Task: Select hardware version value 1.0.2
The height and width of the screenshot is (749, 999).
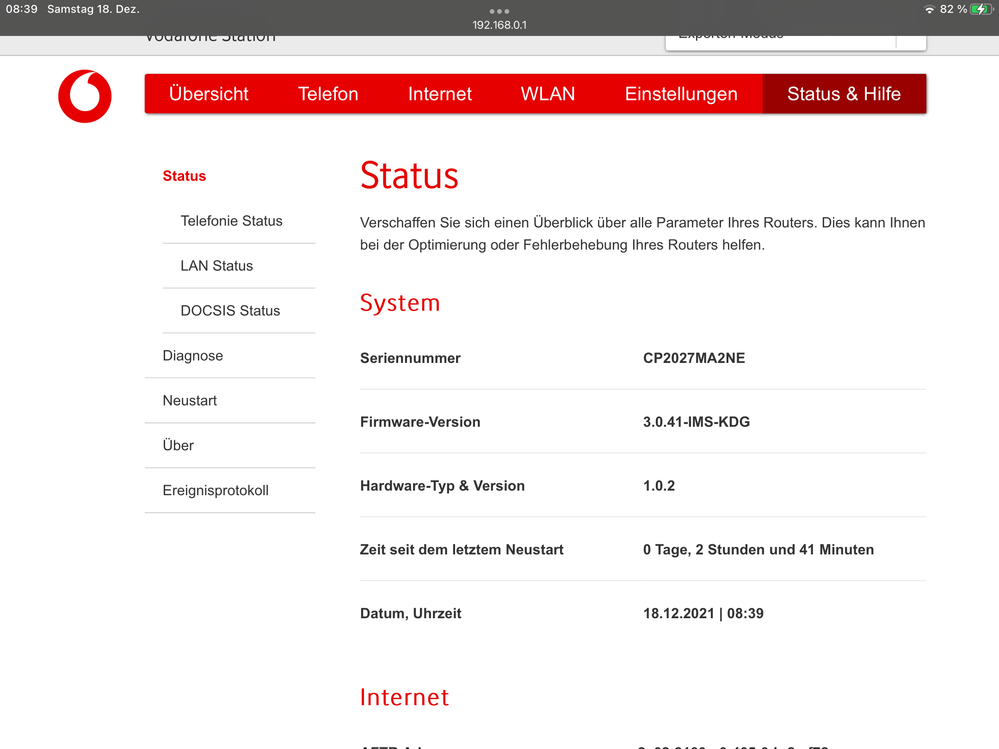Action: pos(659,485)
